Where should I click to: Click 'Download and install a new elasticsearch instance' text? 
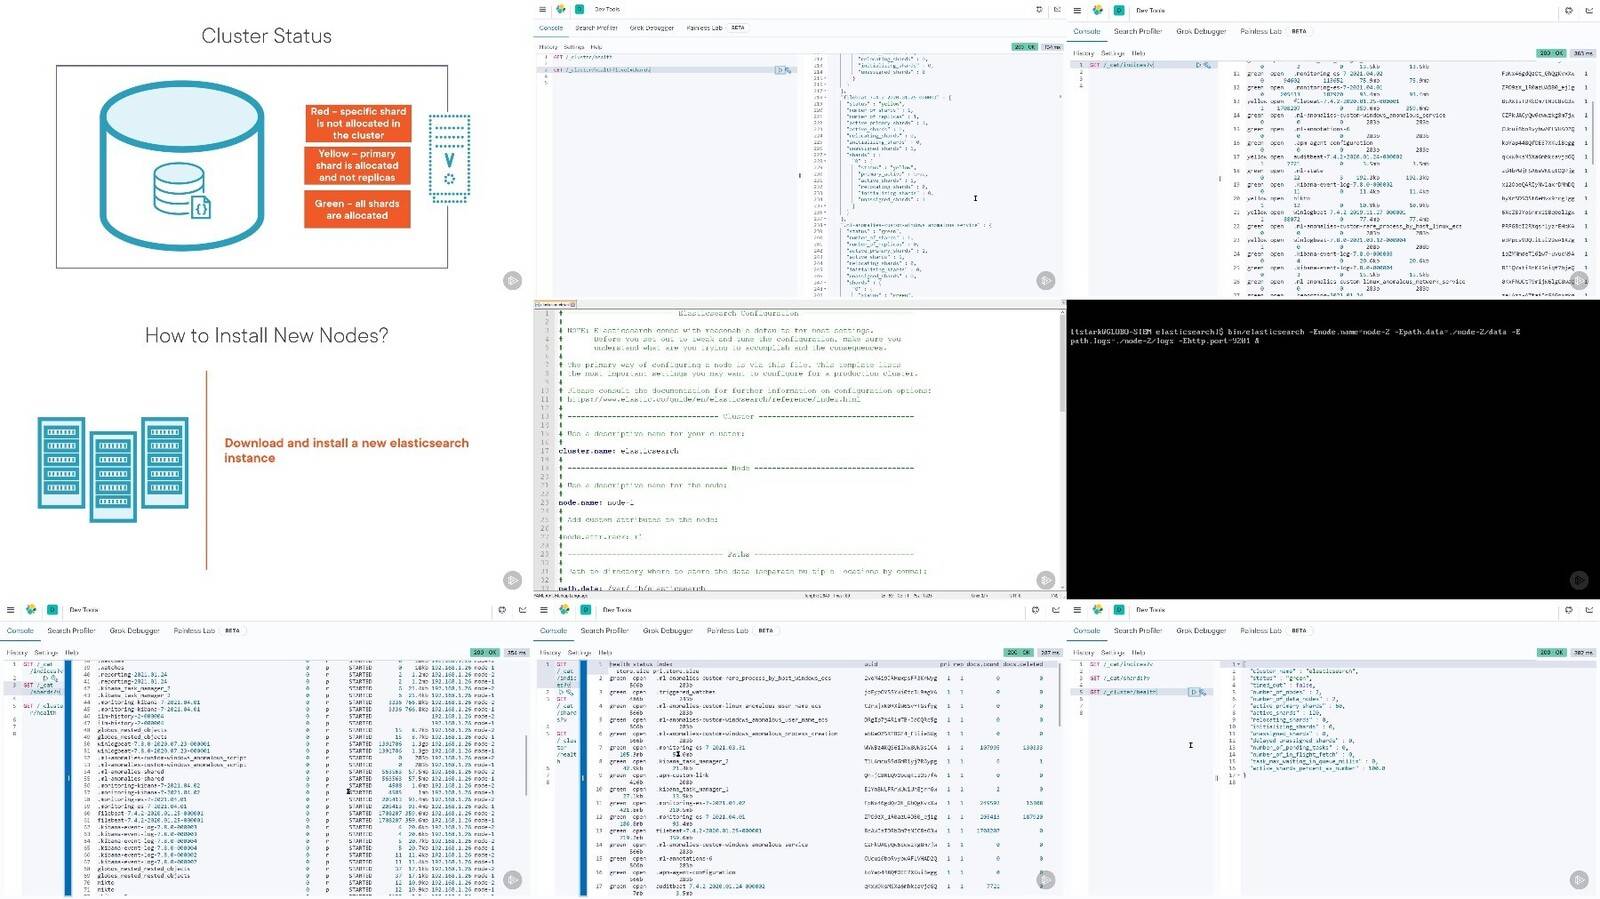pyautogui.click(x=346, y=450)
